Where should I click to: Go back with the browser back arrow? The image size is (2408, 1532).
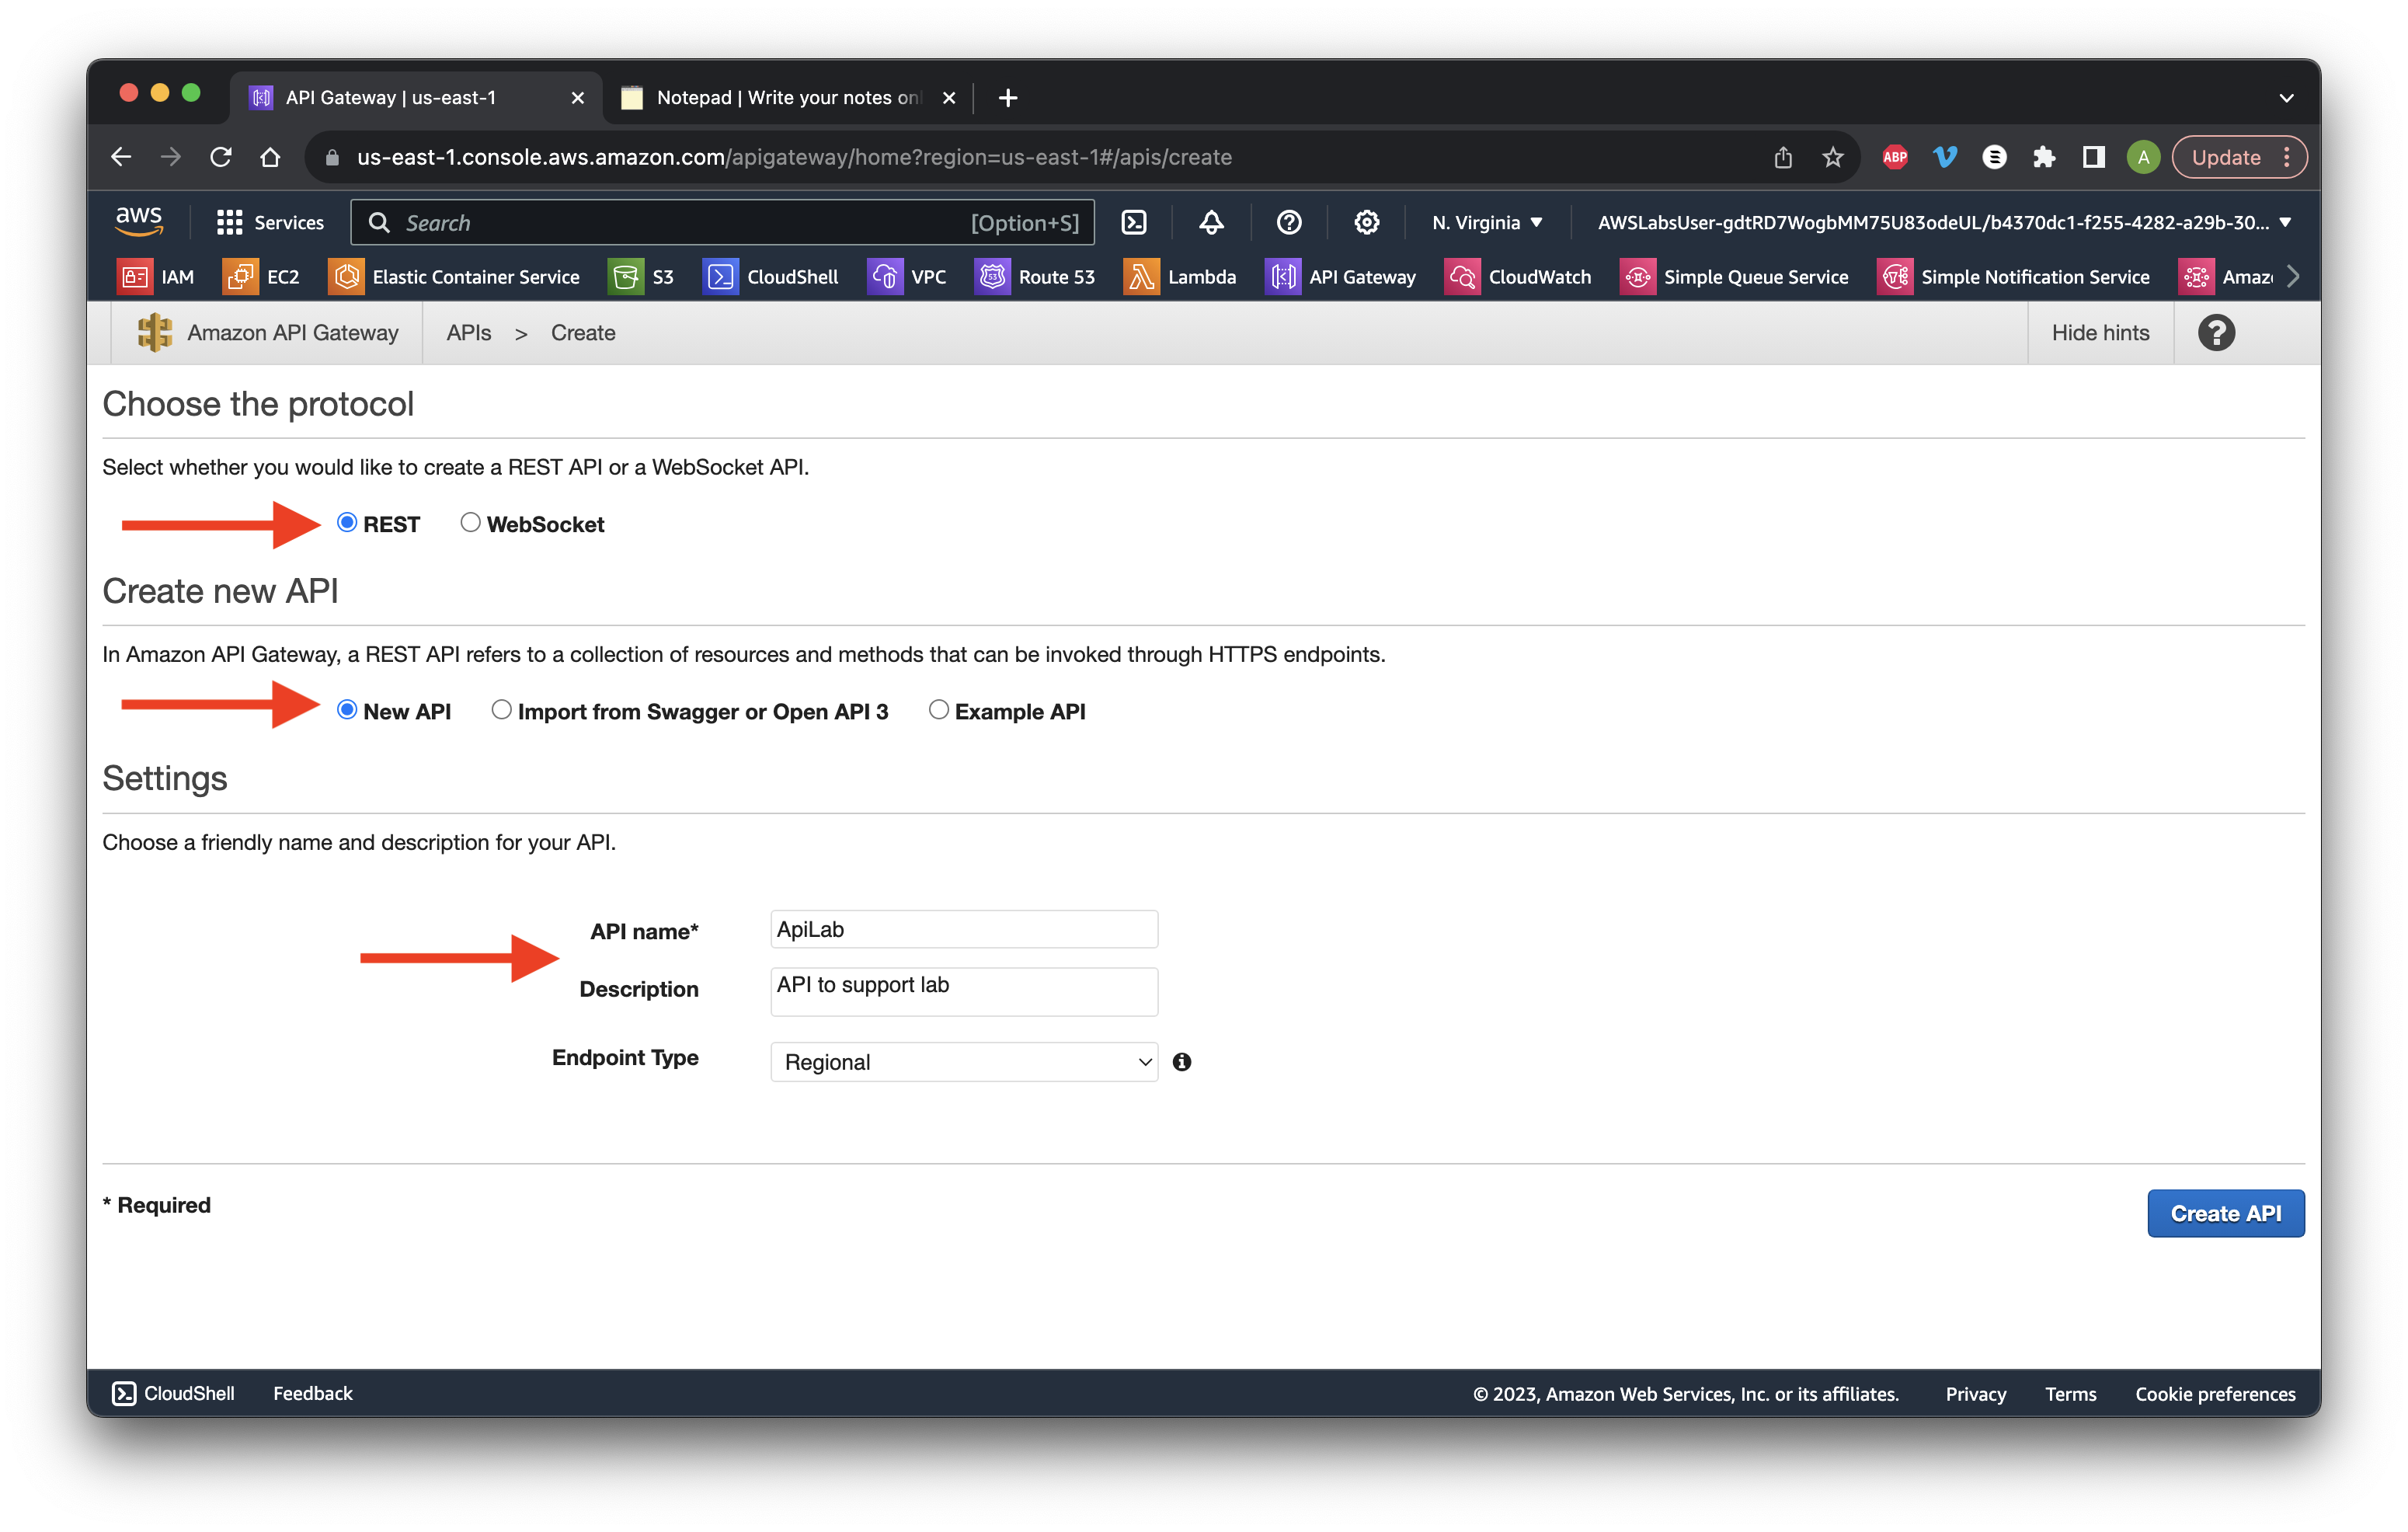121,157
